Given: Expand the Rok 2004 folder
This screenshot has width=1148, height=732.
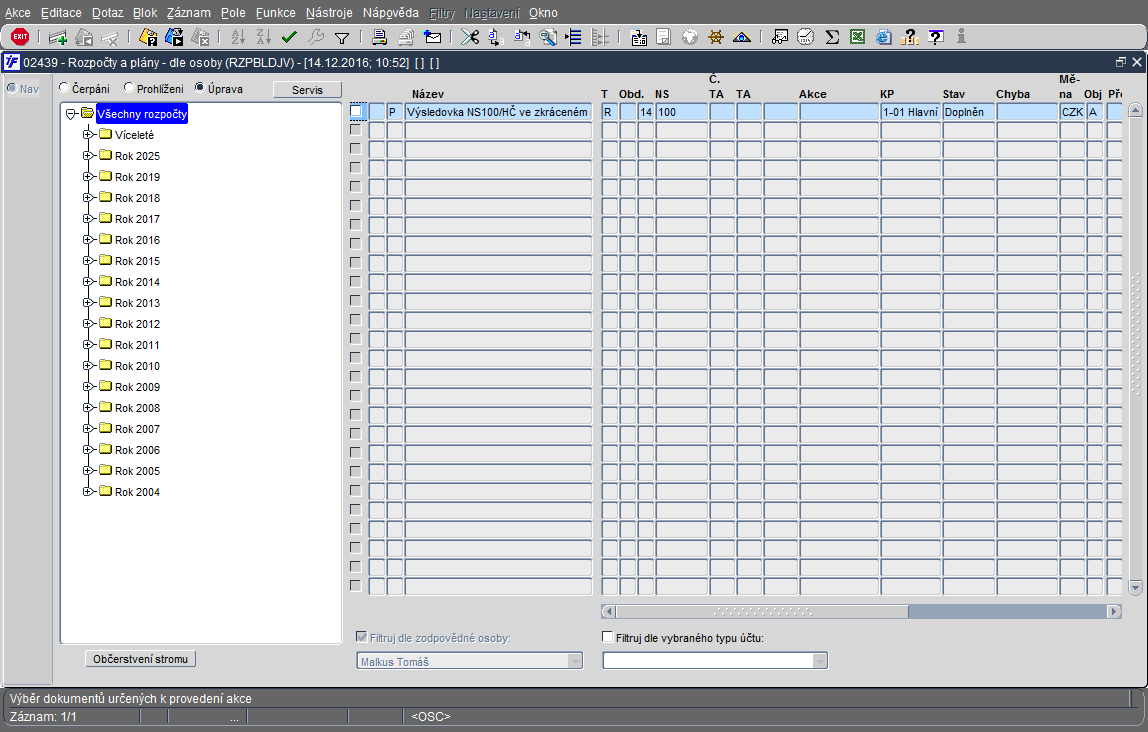Looking at the screenshot, I should [x=88, y=491].
